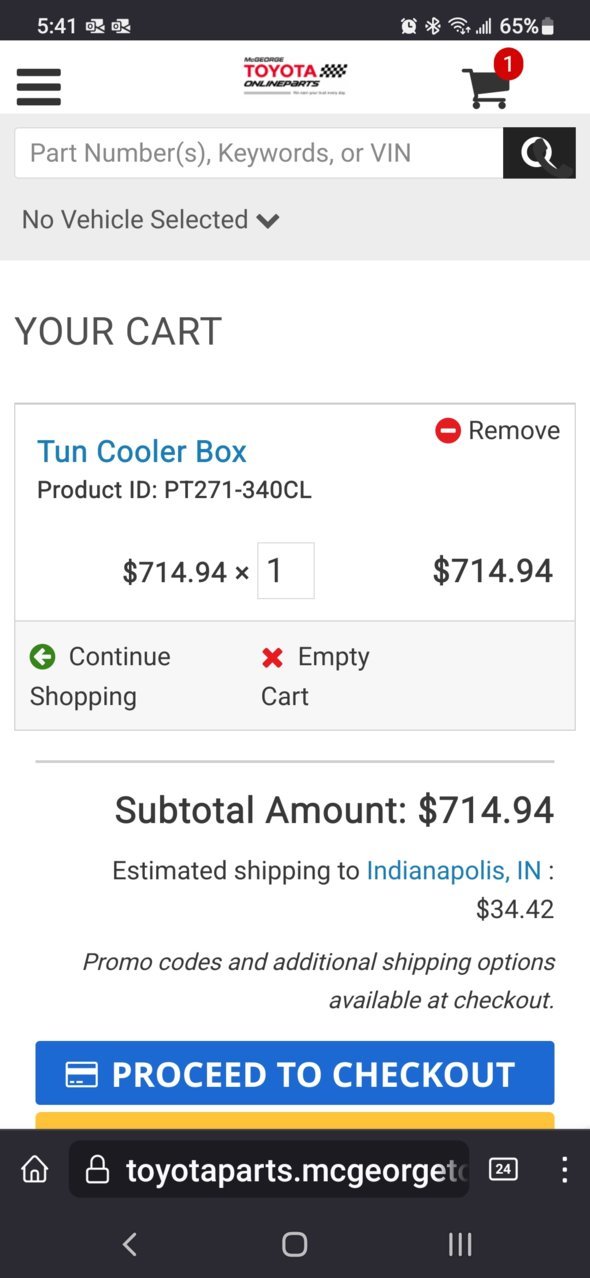Click the red X Empty Cart
The image size is (590, 1278).
pyautogui.click(x=272, y=657)
